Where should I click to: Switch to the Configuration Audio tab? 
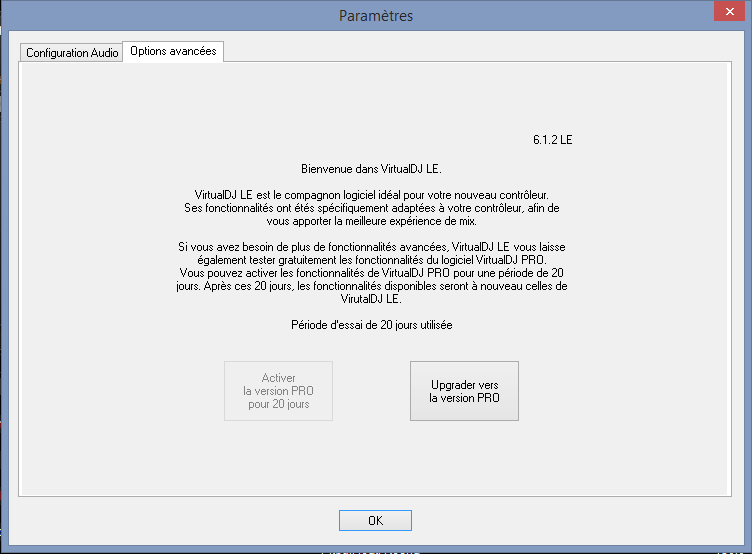tap(71, 53)
